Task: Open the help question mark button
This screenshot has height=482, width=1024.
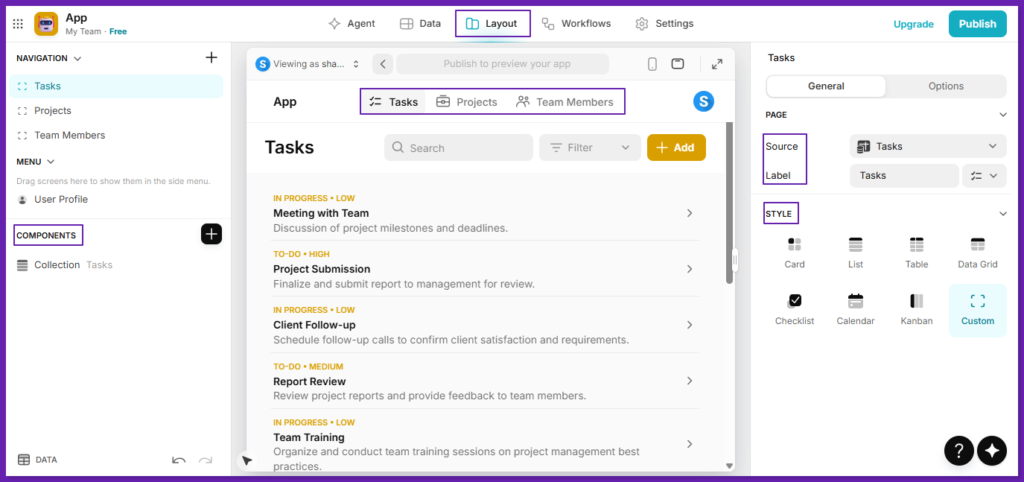Action: pyautogui.click(x=959, y=450)
